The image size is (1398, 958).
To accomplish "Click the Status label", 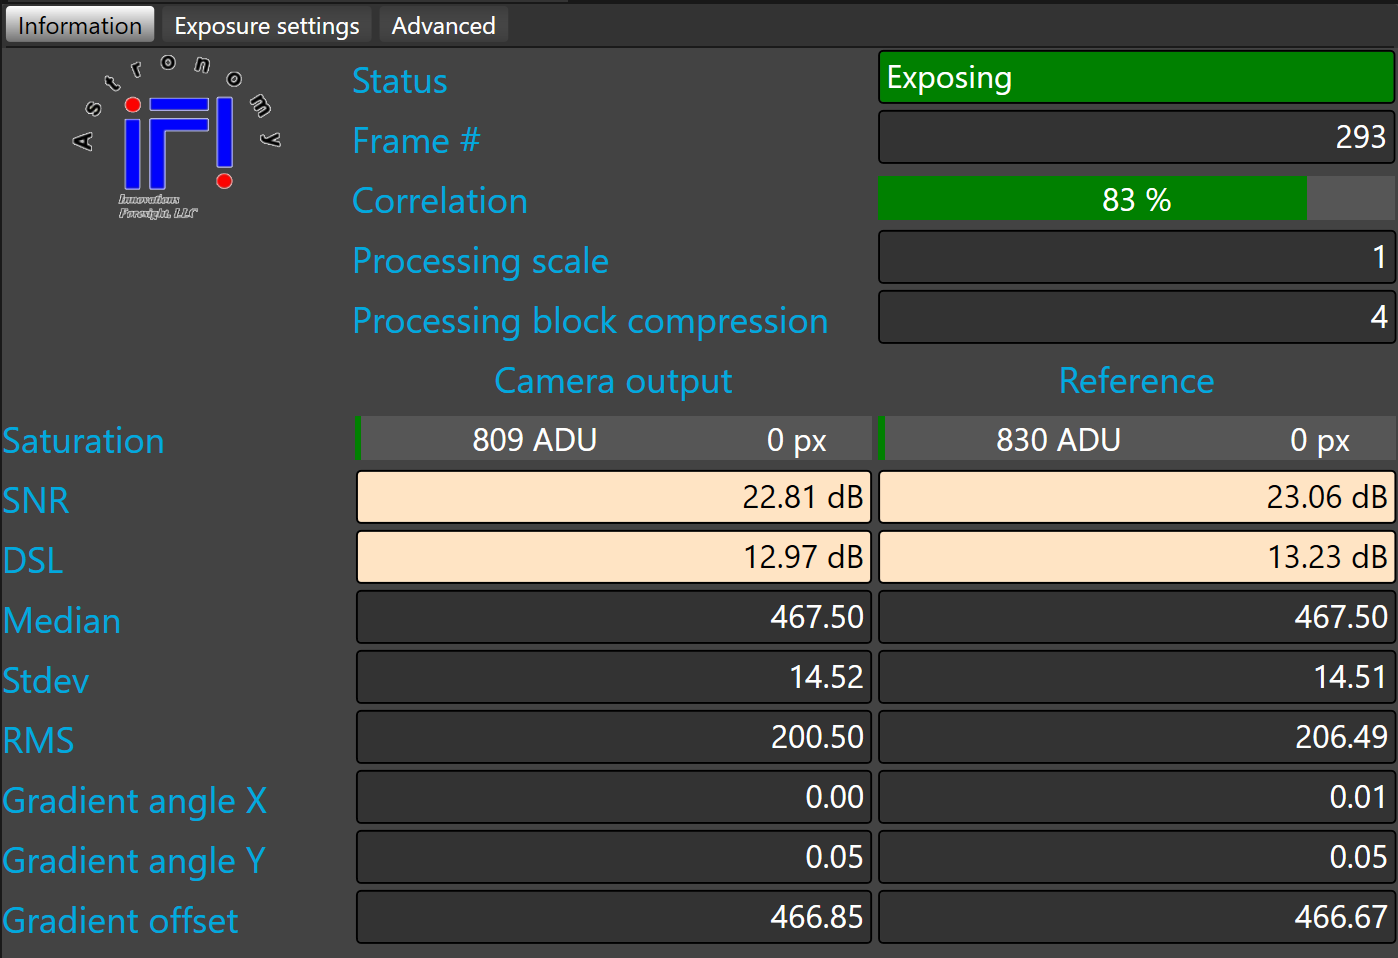I will [400, 81].
